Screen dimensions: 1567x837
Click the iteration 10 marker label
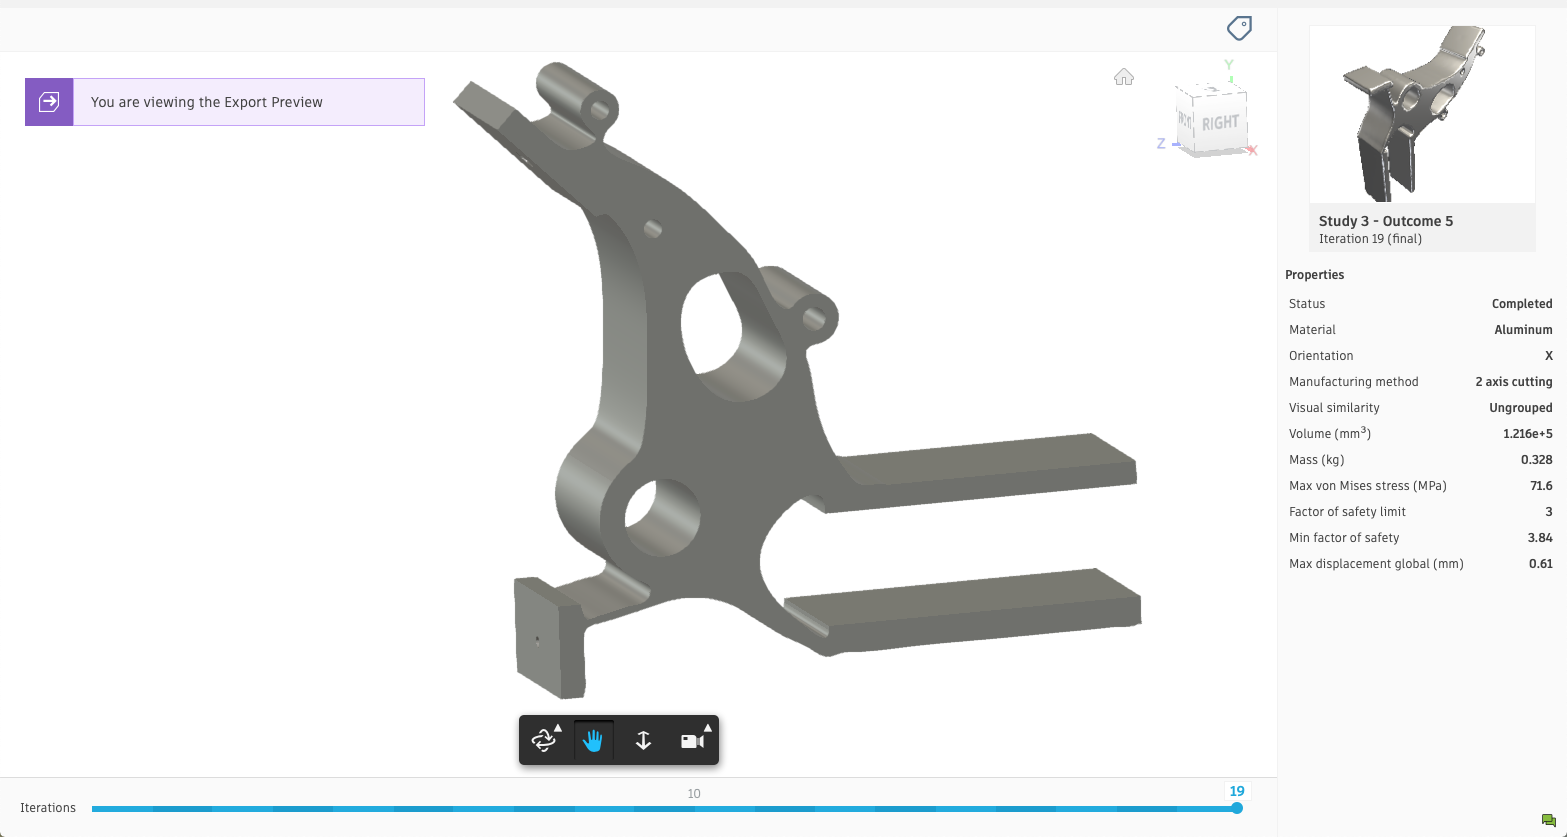[694, 794]
